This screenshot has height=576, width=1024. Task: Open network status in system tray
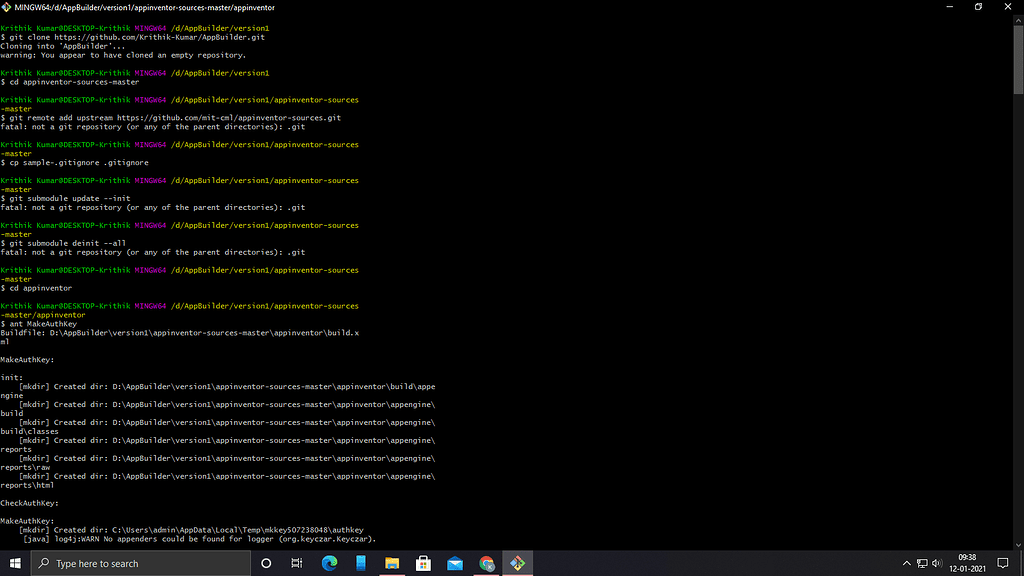(922, 564)
